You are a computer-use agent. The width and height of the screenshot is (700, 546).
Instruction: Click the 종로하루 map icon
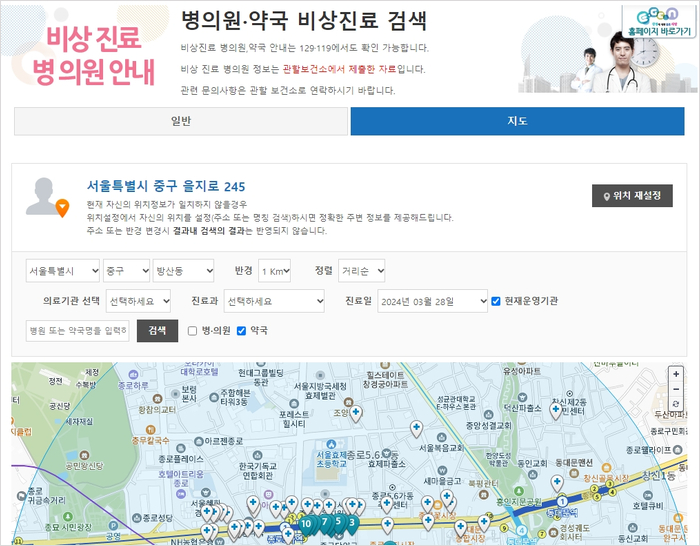pos(133,375)
